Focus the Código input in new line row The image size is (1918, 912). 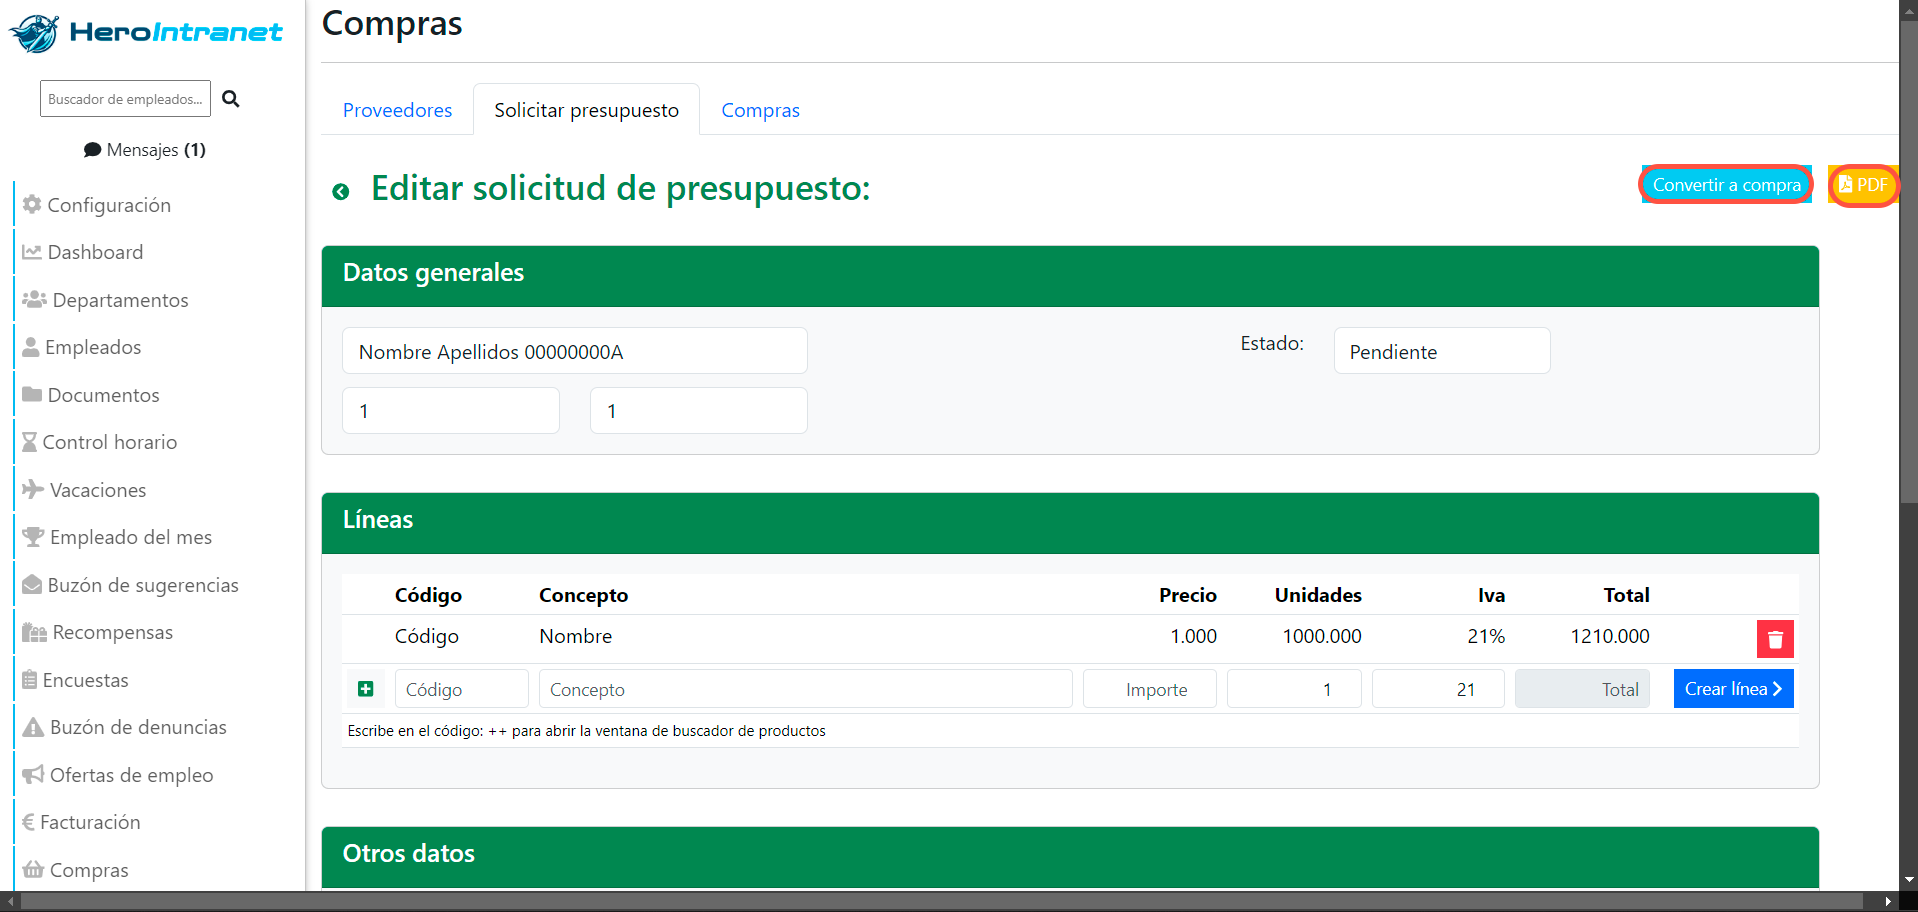click(462, 689)
